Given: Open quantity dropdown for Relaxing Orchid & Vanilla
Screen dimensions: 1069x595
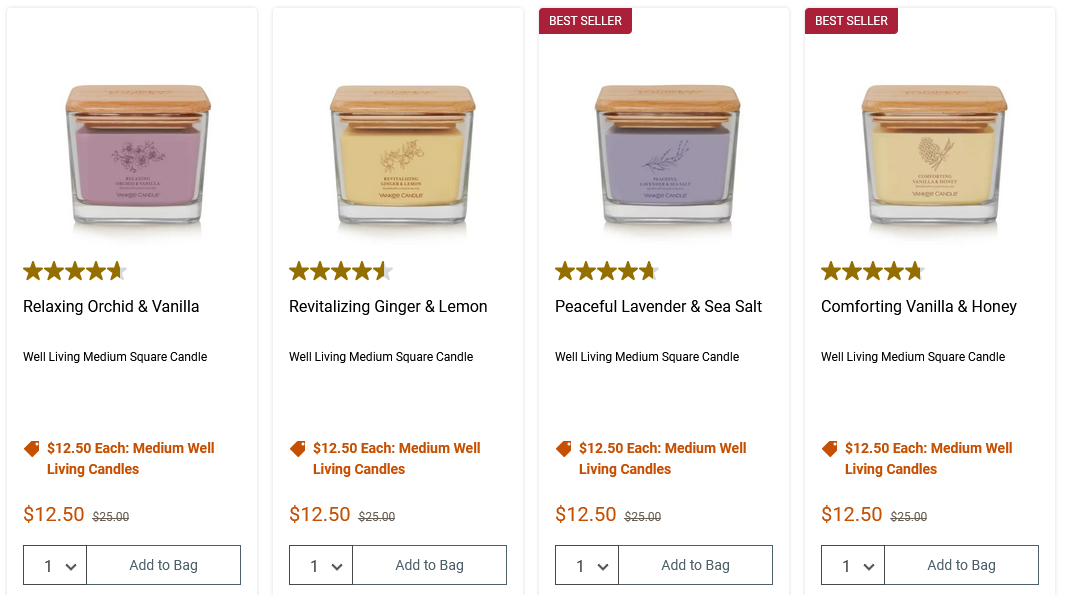Looking at the screenshot, I should click(56, 565).
